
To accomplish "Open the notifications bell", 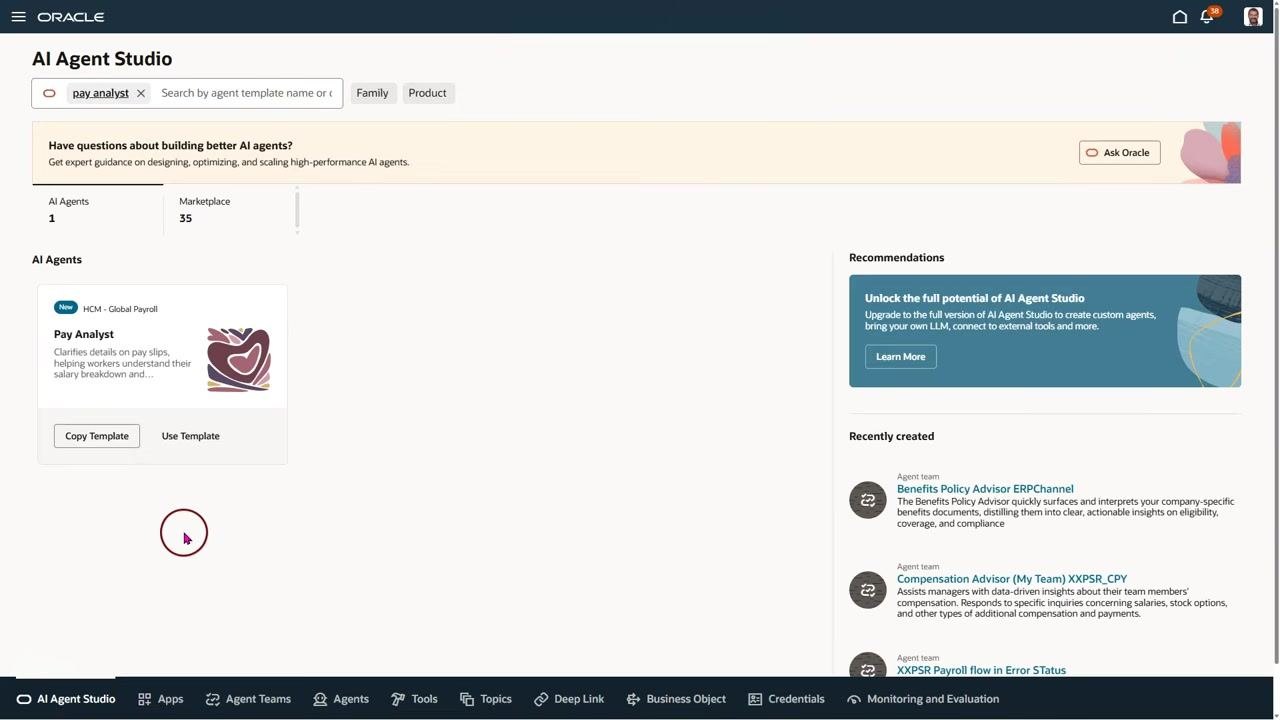I will click(x=1208, y=17).
